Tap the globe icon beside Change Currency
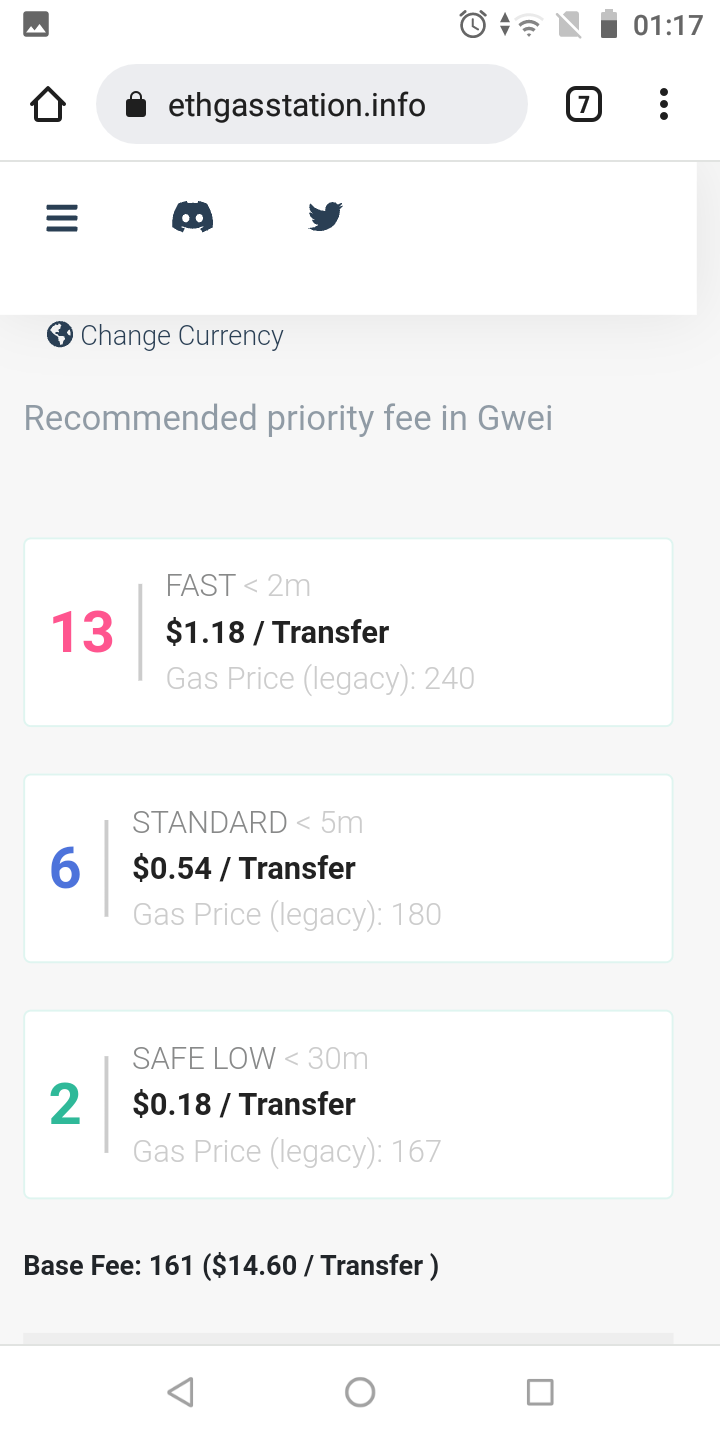 [x=60, y=335]
